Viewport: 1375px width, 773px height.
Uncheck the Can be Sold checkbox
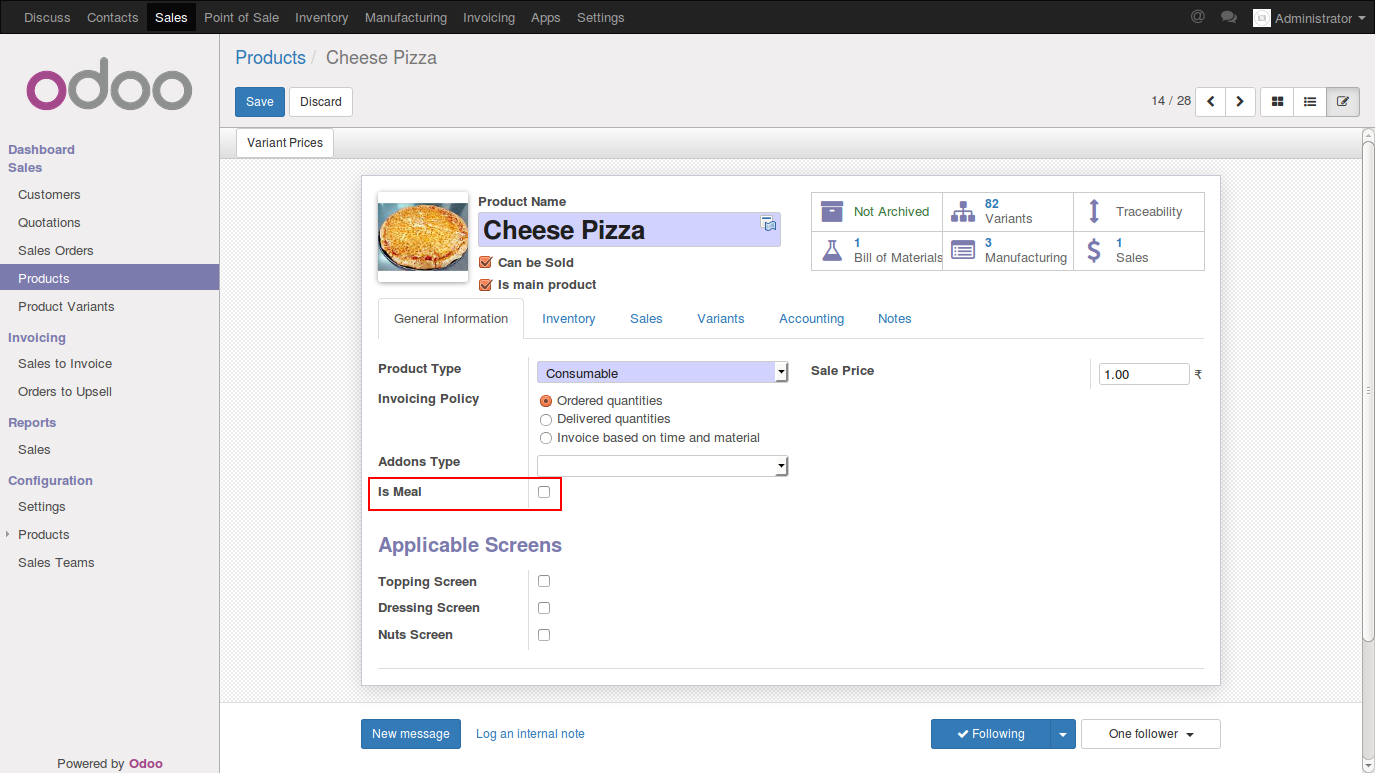(x=486, y=262)
